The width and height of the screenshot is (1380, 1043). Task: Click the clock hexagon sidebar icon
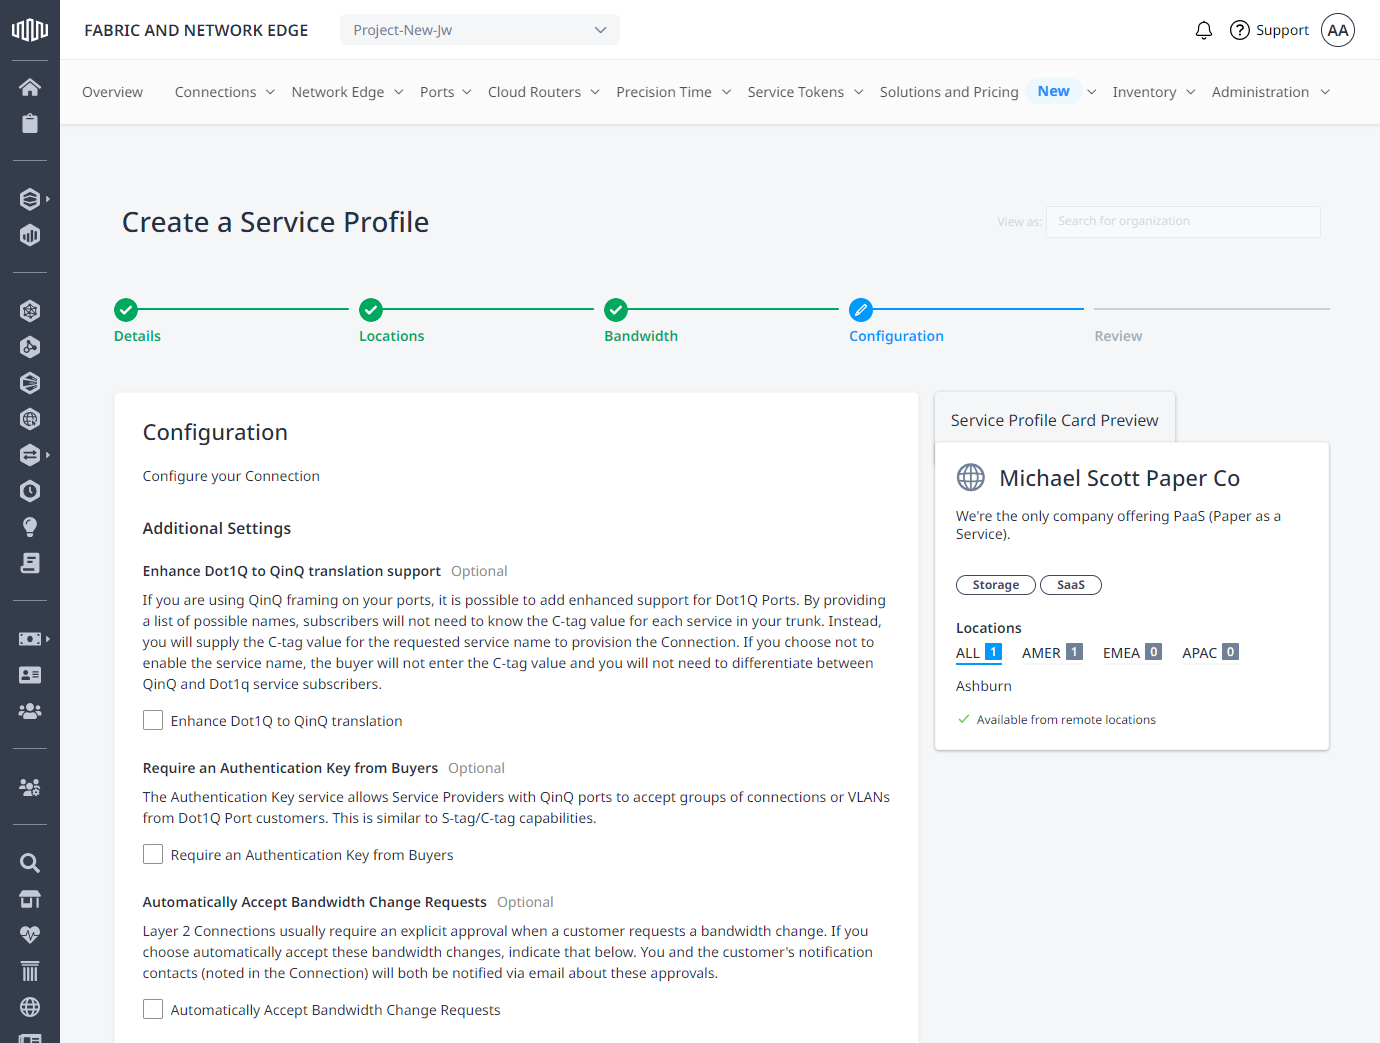pos(30,491)
